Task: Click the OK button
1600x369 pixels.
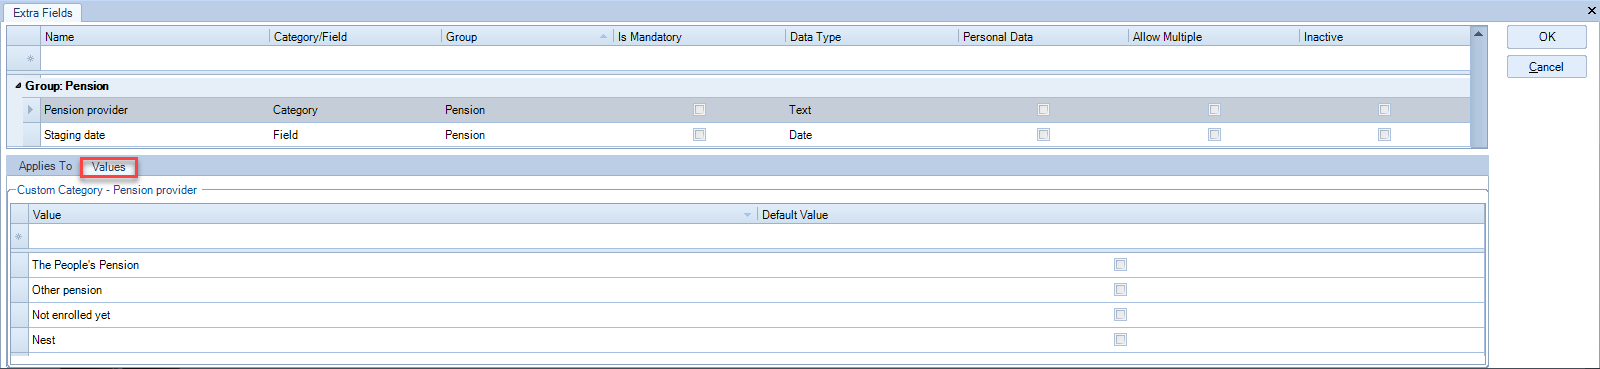Action: [x=1546, y=37]
